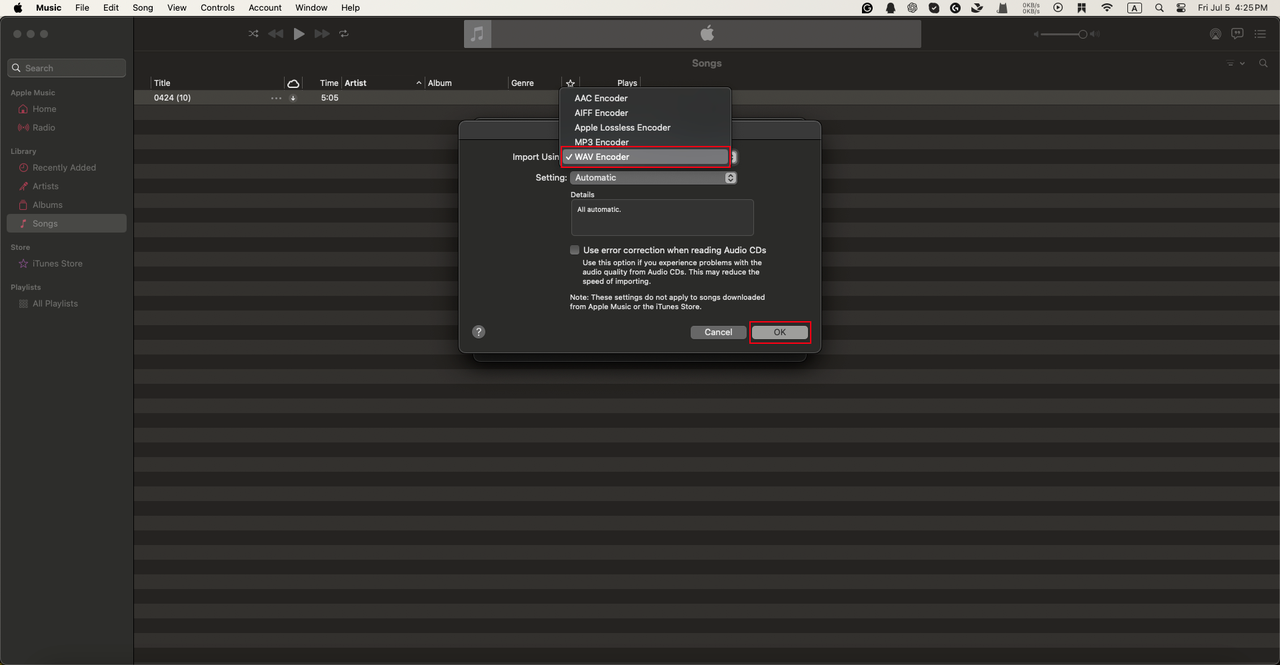
Task: Open the Help menu
Action: [x=350, y=7]
